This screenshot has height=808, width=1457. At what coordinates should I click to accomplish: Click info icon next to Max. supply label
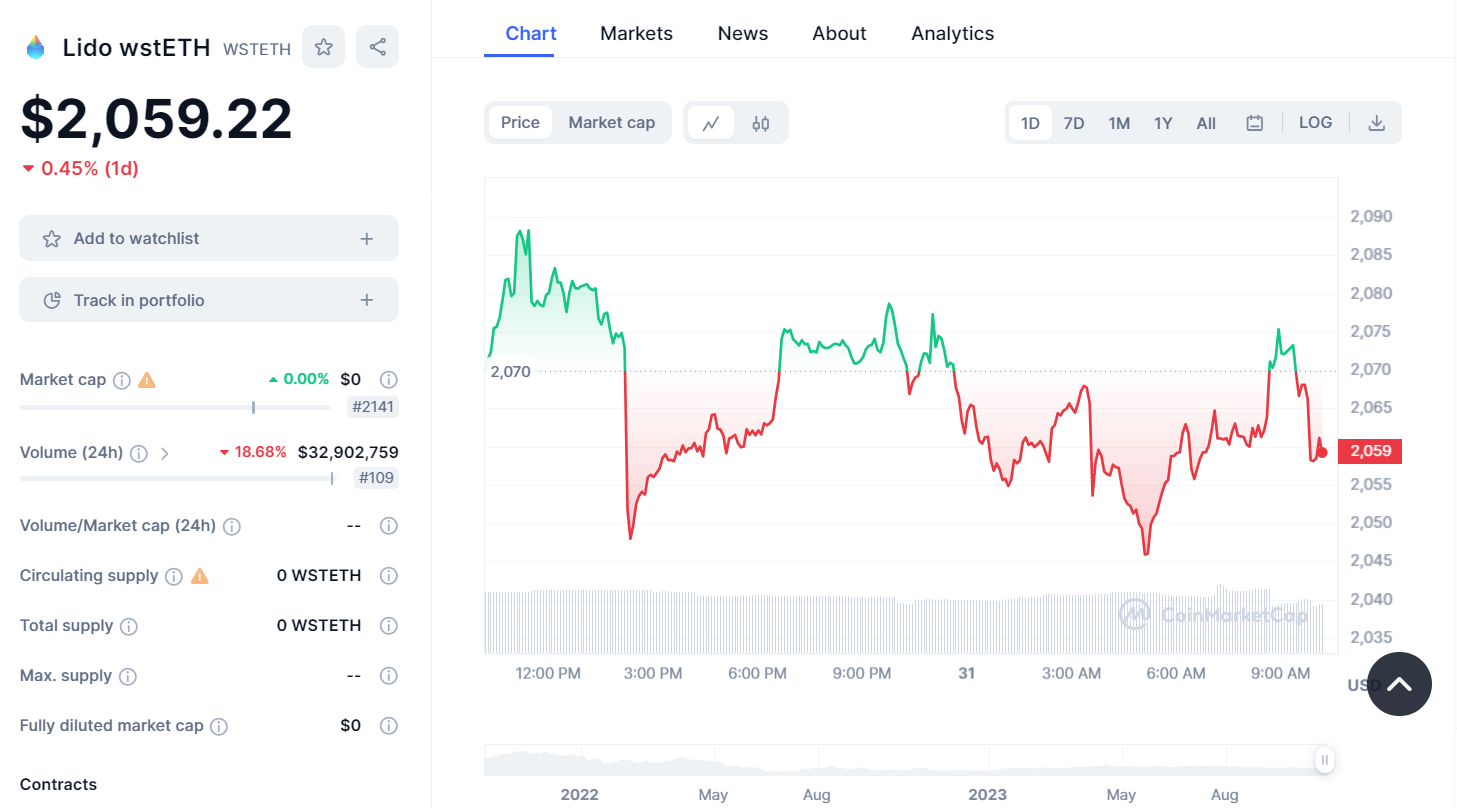[x=128, y=676]
